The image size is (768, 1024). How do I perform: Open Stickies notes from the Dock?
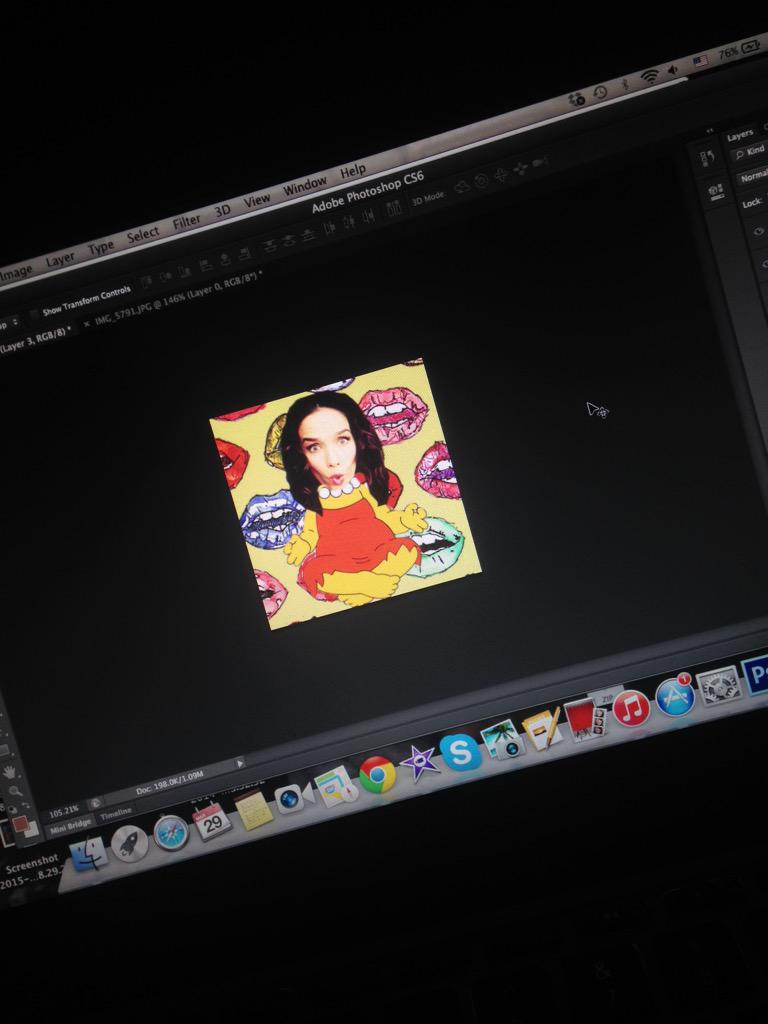pos(253,810)
